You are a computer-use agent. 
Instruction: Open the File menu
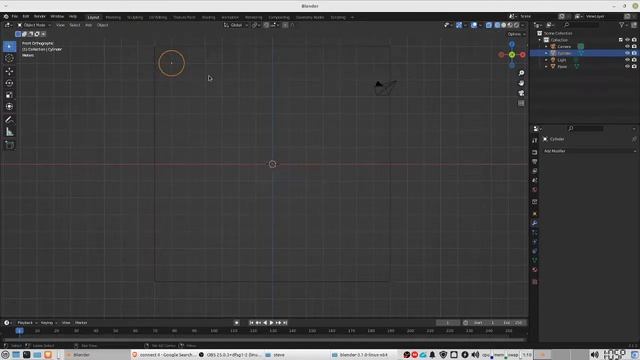(15, 17)
